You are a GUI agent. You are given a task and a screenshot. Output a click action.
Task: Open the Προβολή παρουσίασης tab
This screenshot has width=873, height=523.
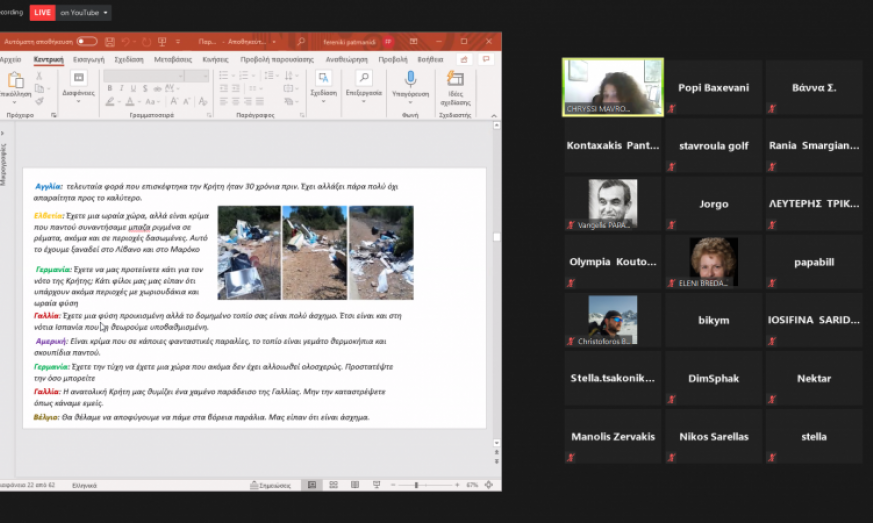(x=277, y=60)
